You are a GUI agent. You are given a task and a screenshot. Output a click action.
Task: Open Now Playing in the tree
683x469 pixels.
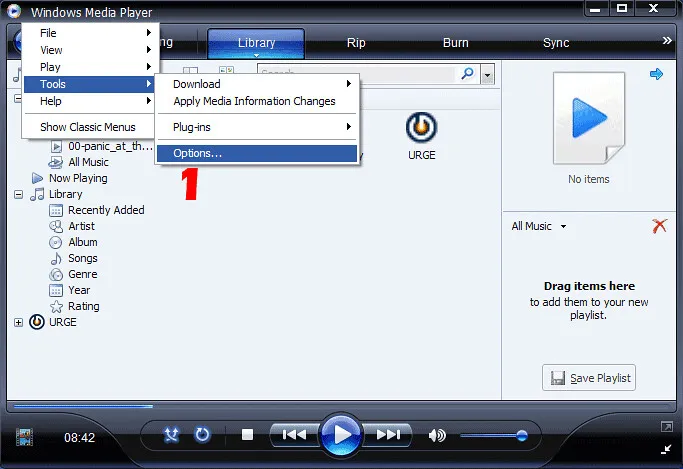pyautogui.click(x=78, y=178)
